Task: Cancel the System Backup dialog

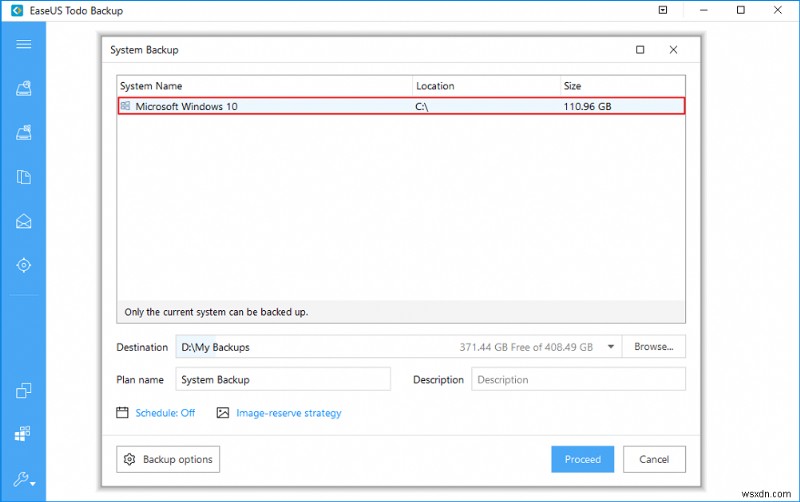Action: pyautogui.click(x=654, y=459)
